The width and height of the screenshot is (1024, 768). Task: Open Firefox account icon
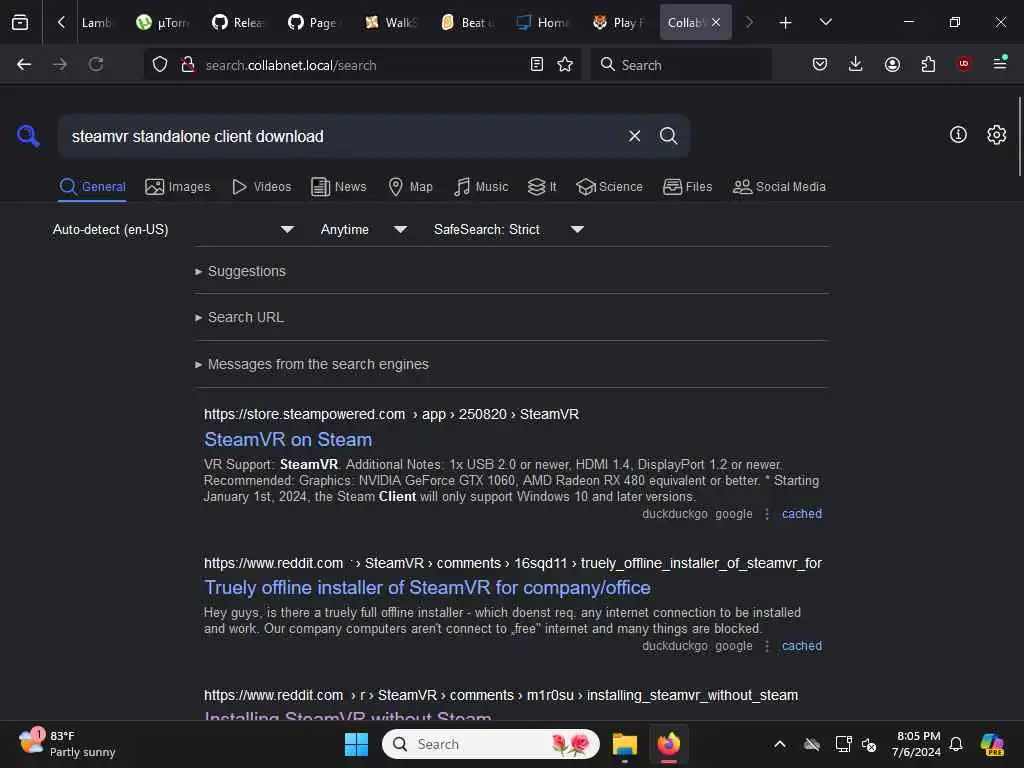[892, 64]
